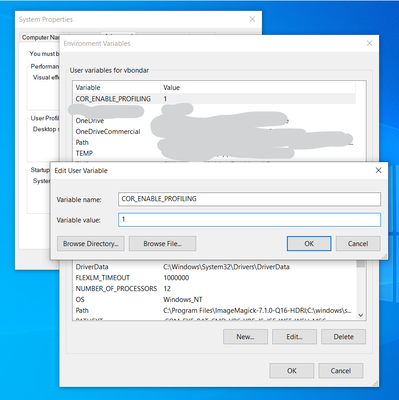399x400 pixels.
Task: Focus the Variable value input field
Action: [249, 220]
